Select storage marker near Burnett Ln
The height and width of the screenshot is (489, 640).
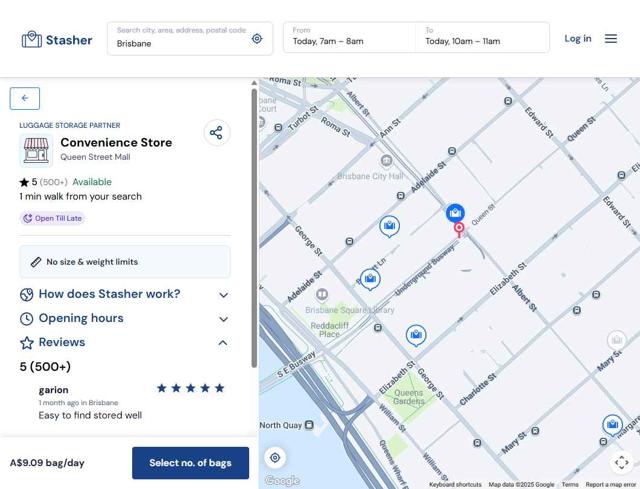[x=370, y=279]
